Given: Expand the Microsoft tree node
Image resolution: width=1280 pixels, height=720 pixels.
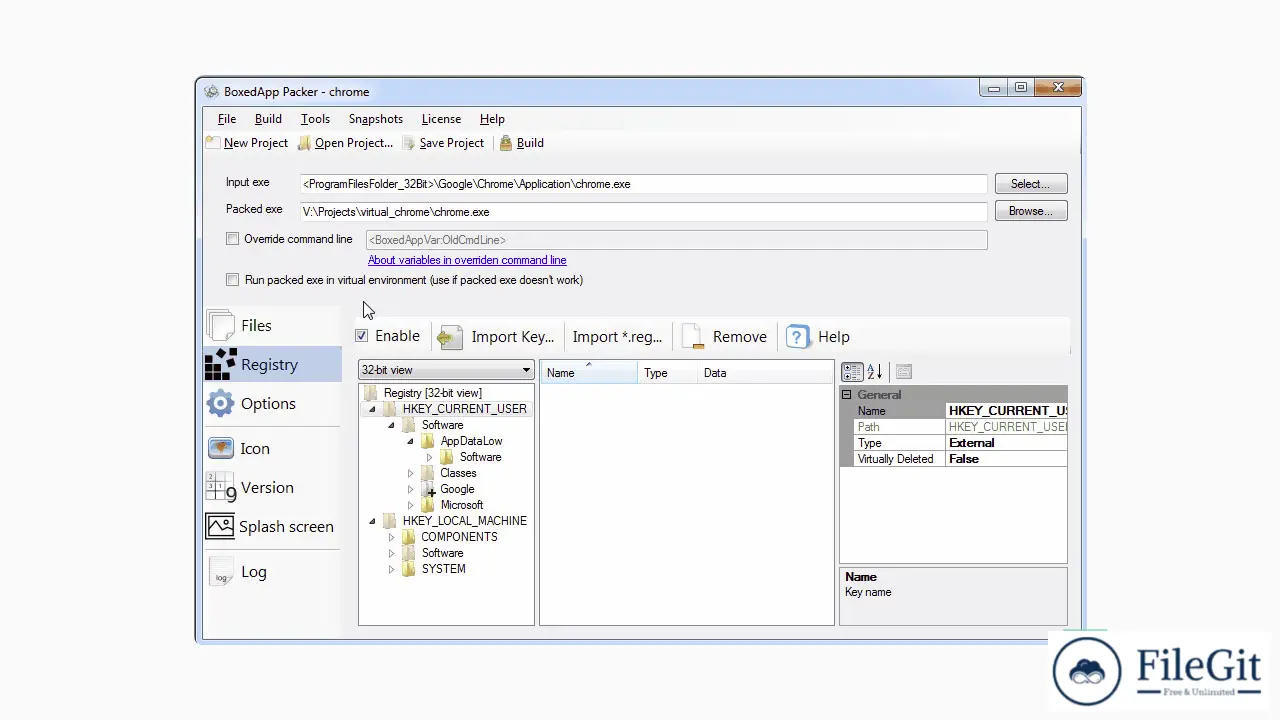Looking at the screenshot, I should click(410, 505).
